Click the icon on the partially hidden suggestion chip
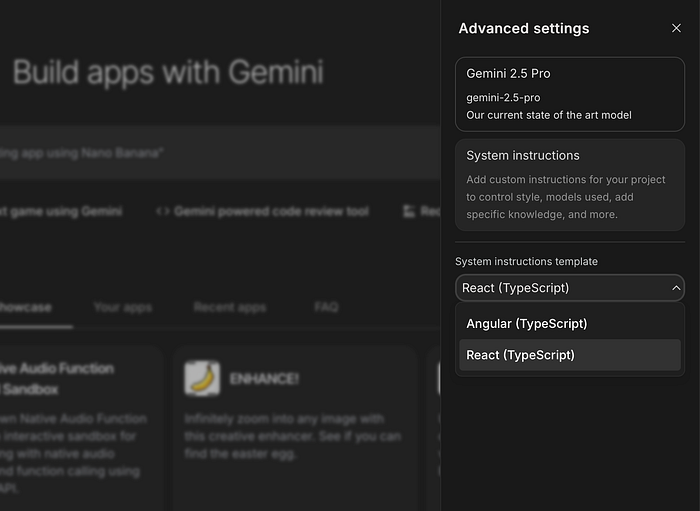This screenshot has height=511, width=700. coord(409,211)
